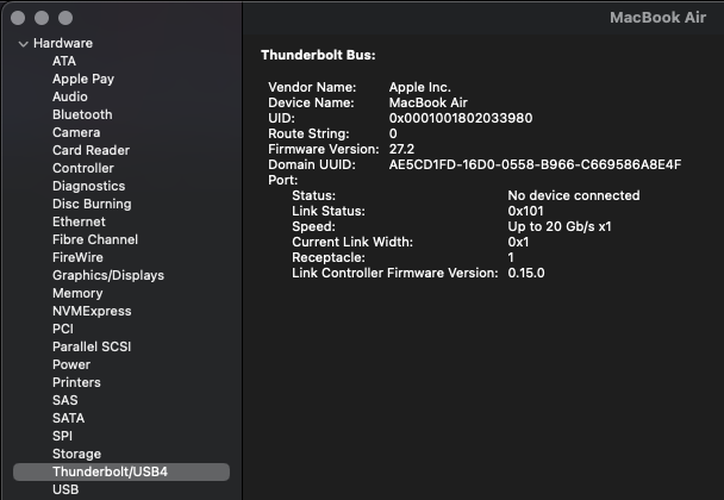Close the System Information window

click(18, 18)
